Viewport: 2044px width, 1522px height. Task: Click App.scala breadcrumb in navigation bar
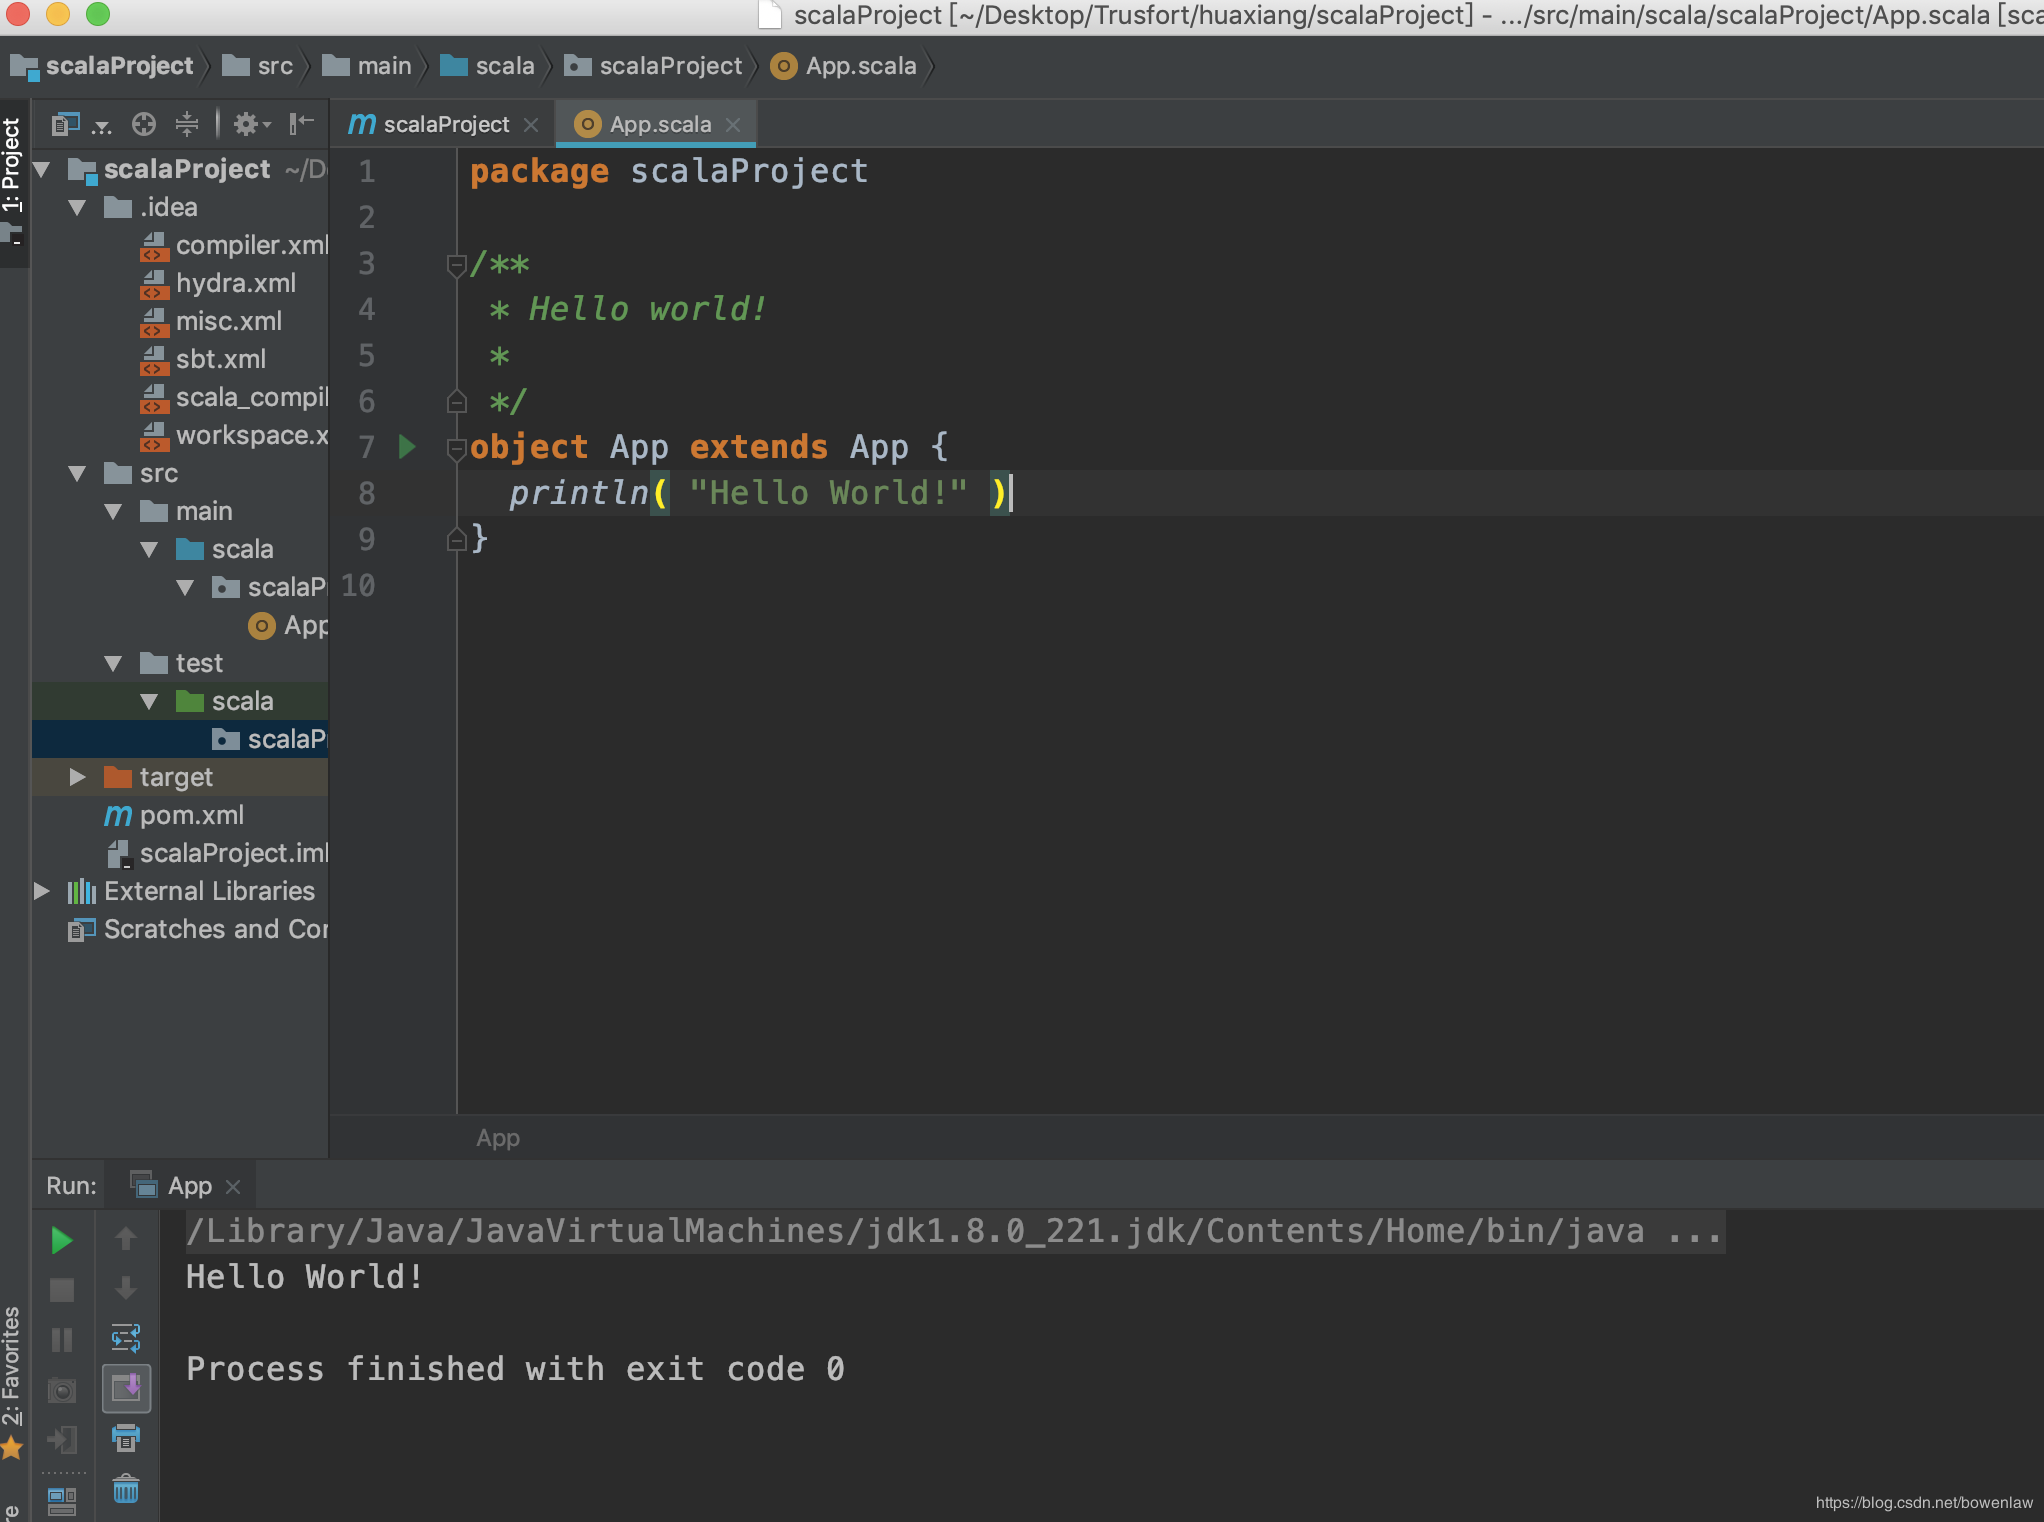[x=844, y=66]
